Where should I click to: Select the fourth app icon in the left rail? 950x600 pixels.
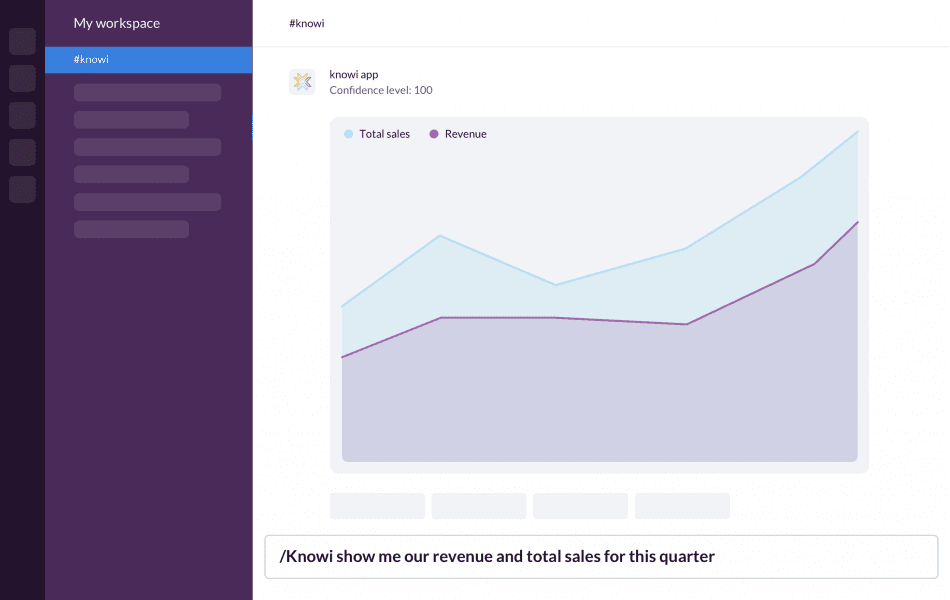click(22, 152)
